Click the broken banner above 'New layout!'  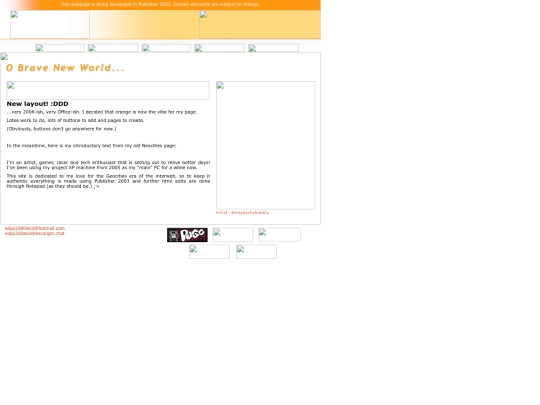point(108,91)
